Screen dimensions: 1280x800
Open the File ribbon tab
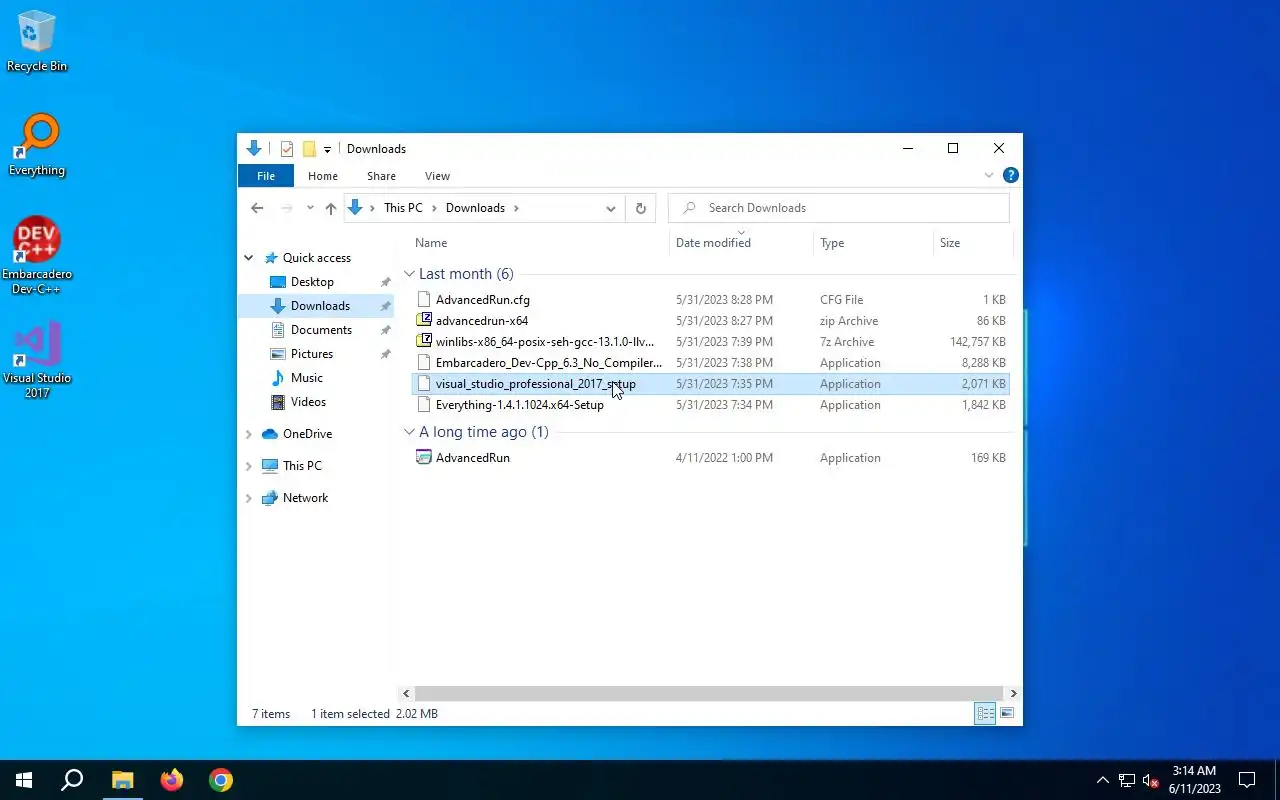coord(266,176)
